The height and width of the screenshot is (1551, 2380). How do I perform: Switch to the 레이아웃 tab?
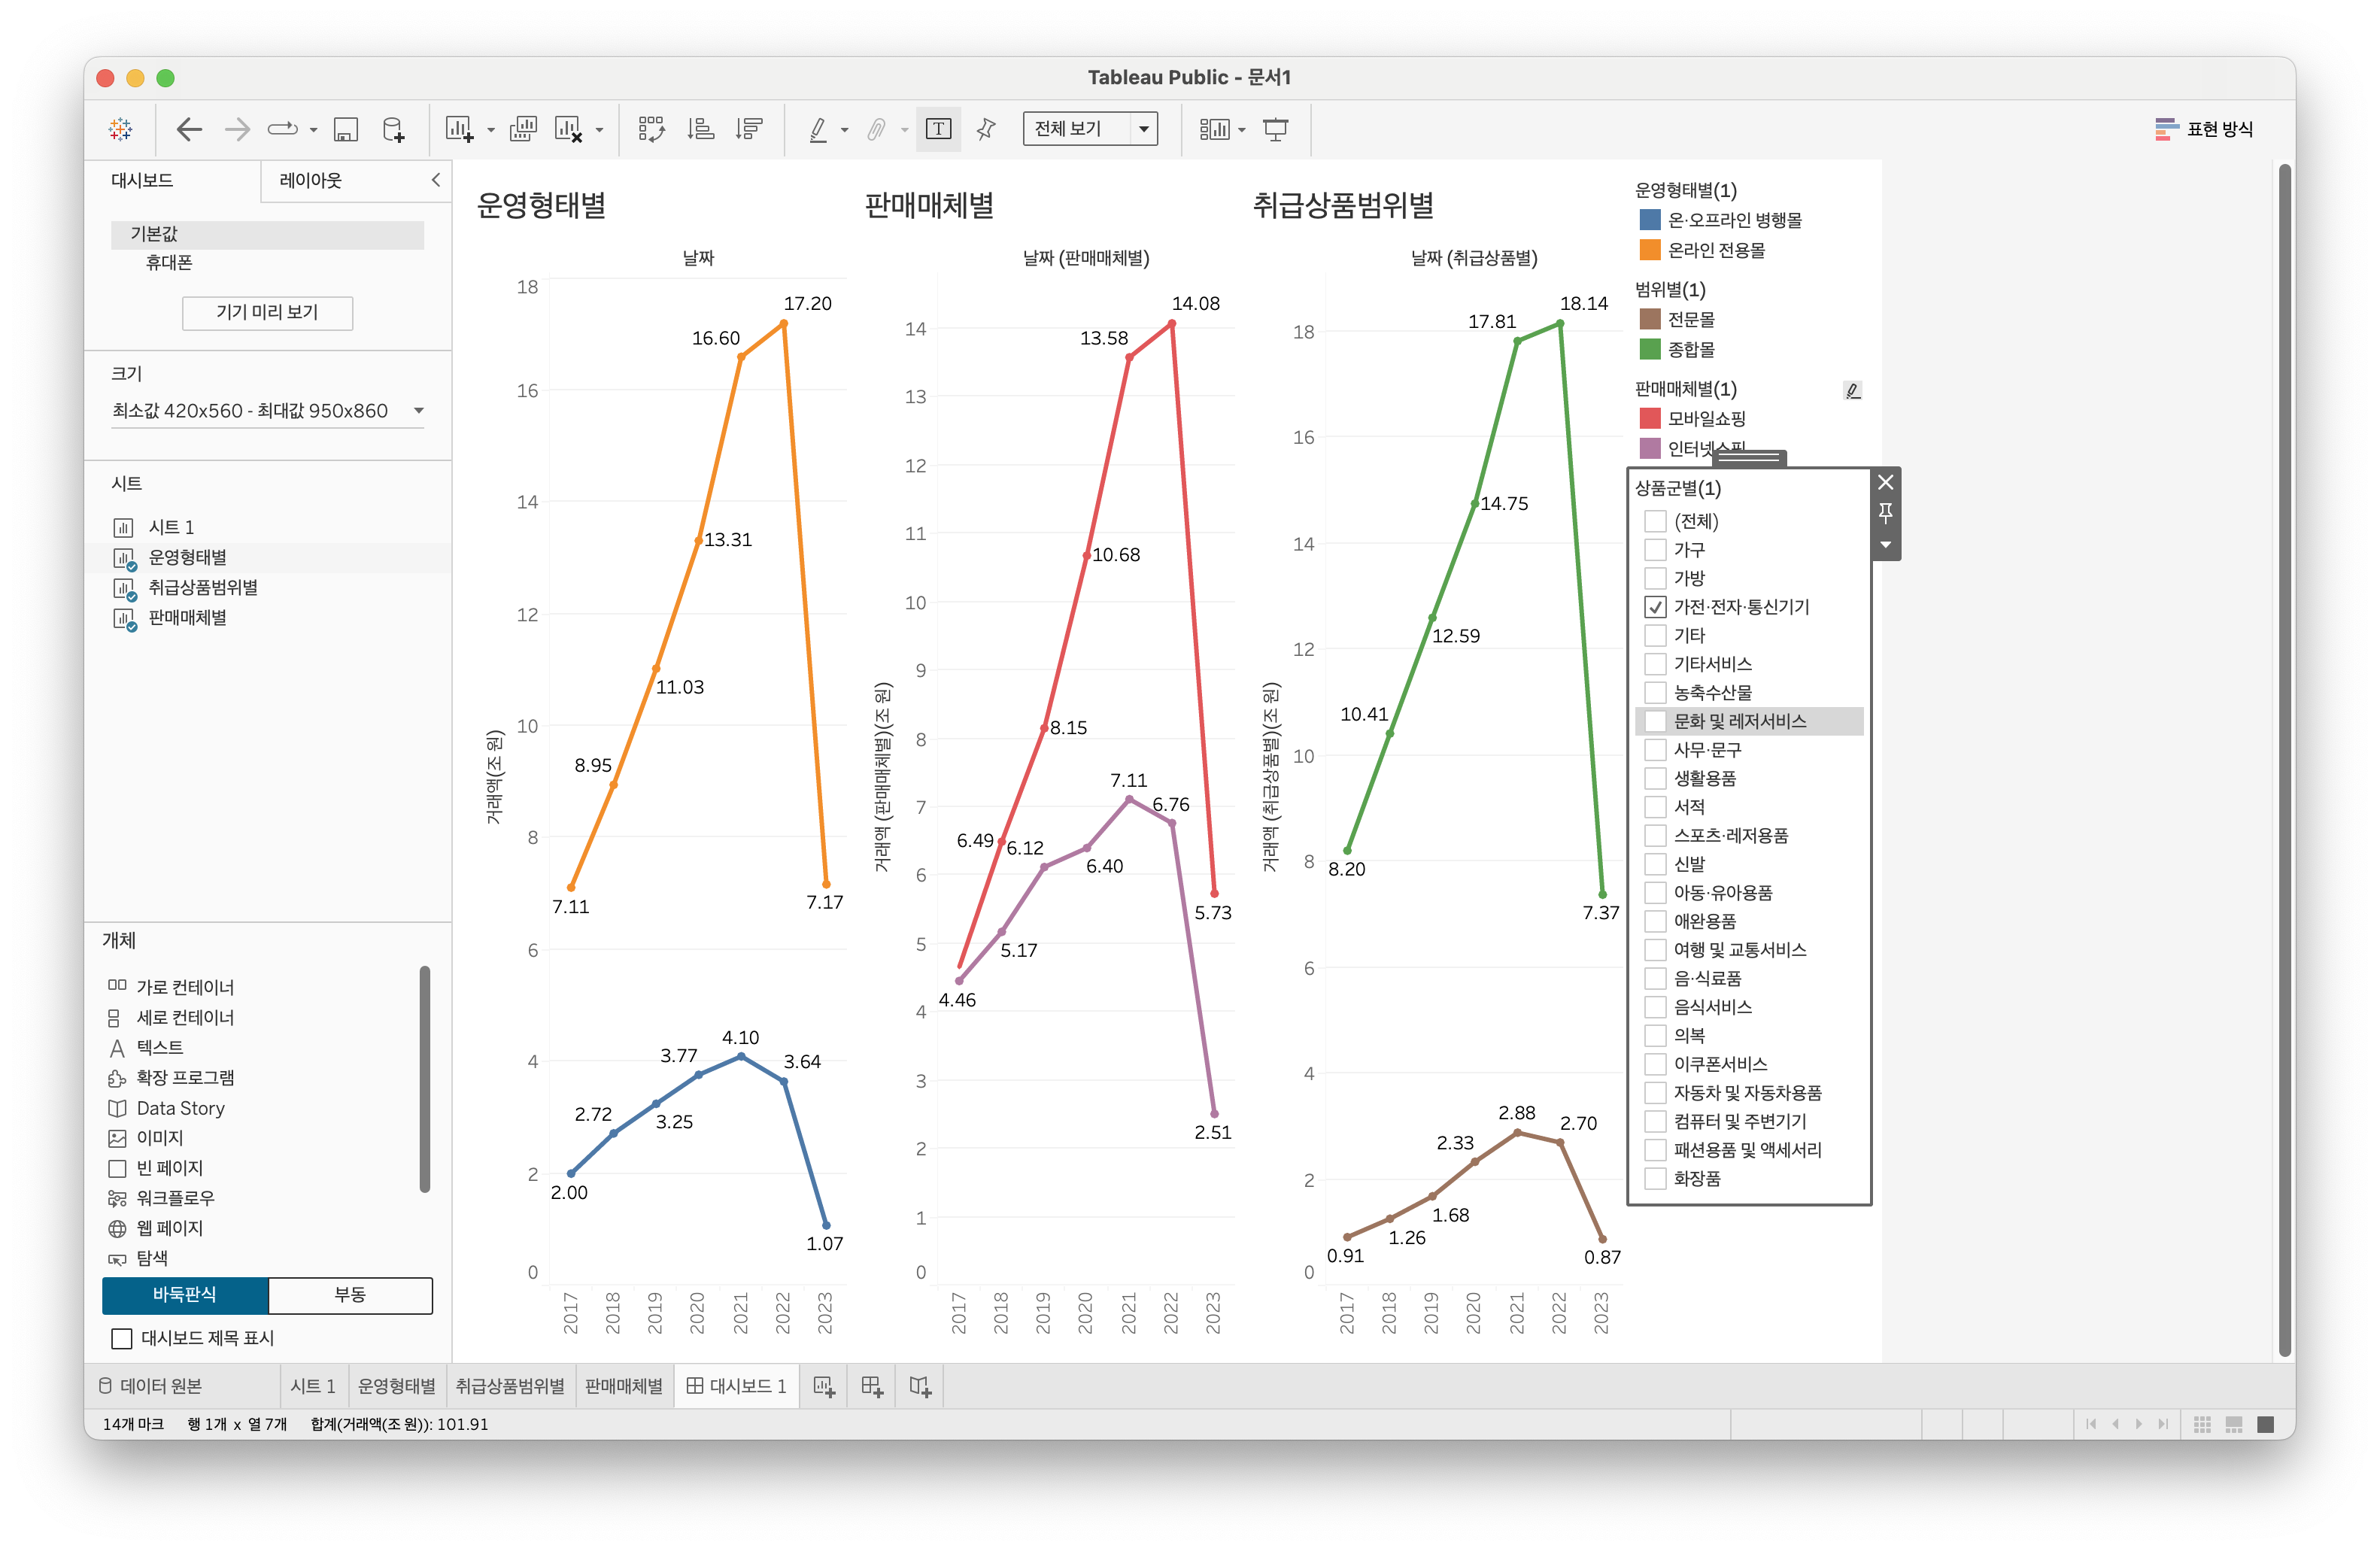point(310,181)
